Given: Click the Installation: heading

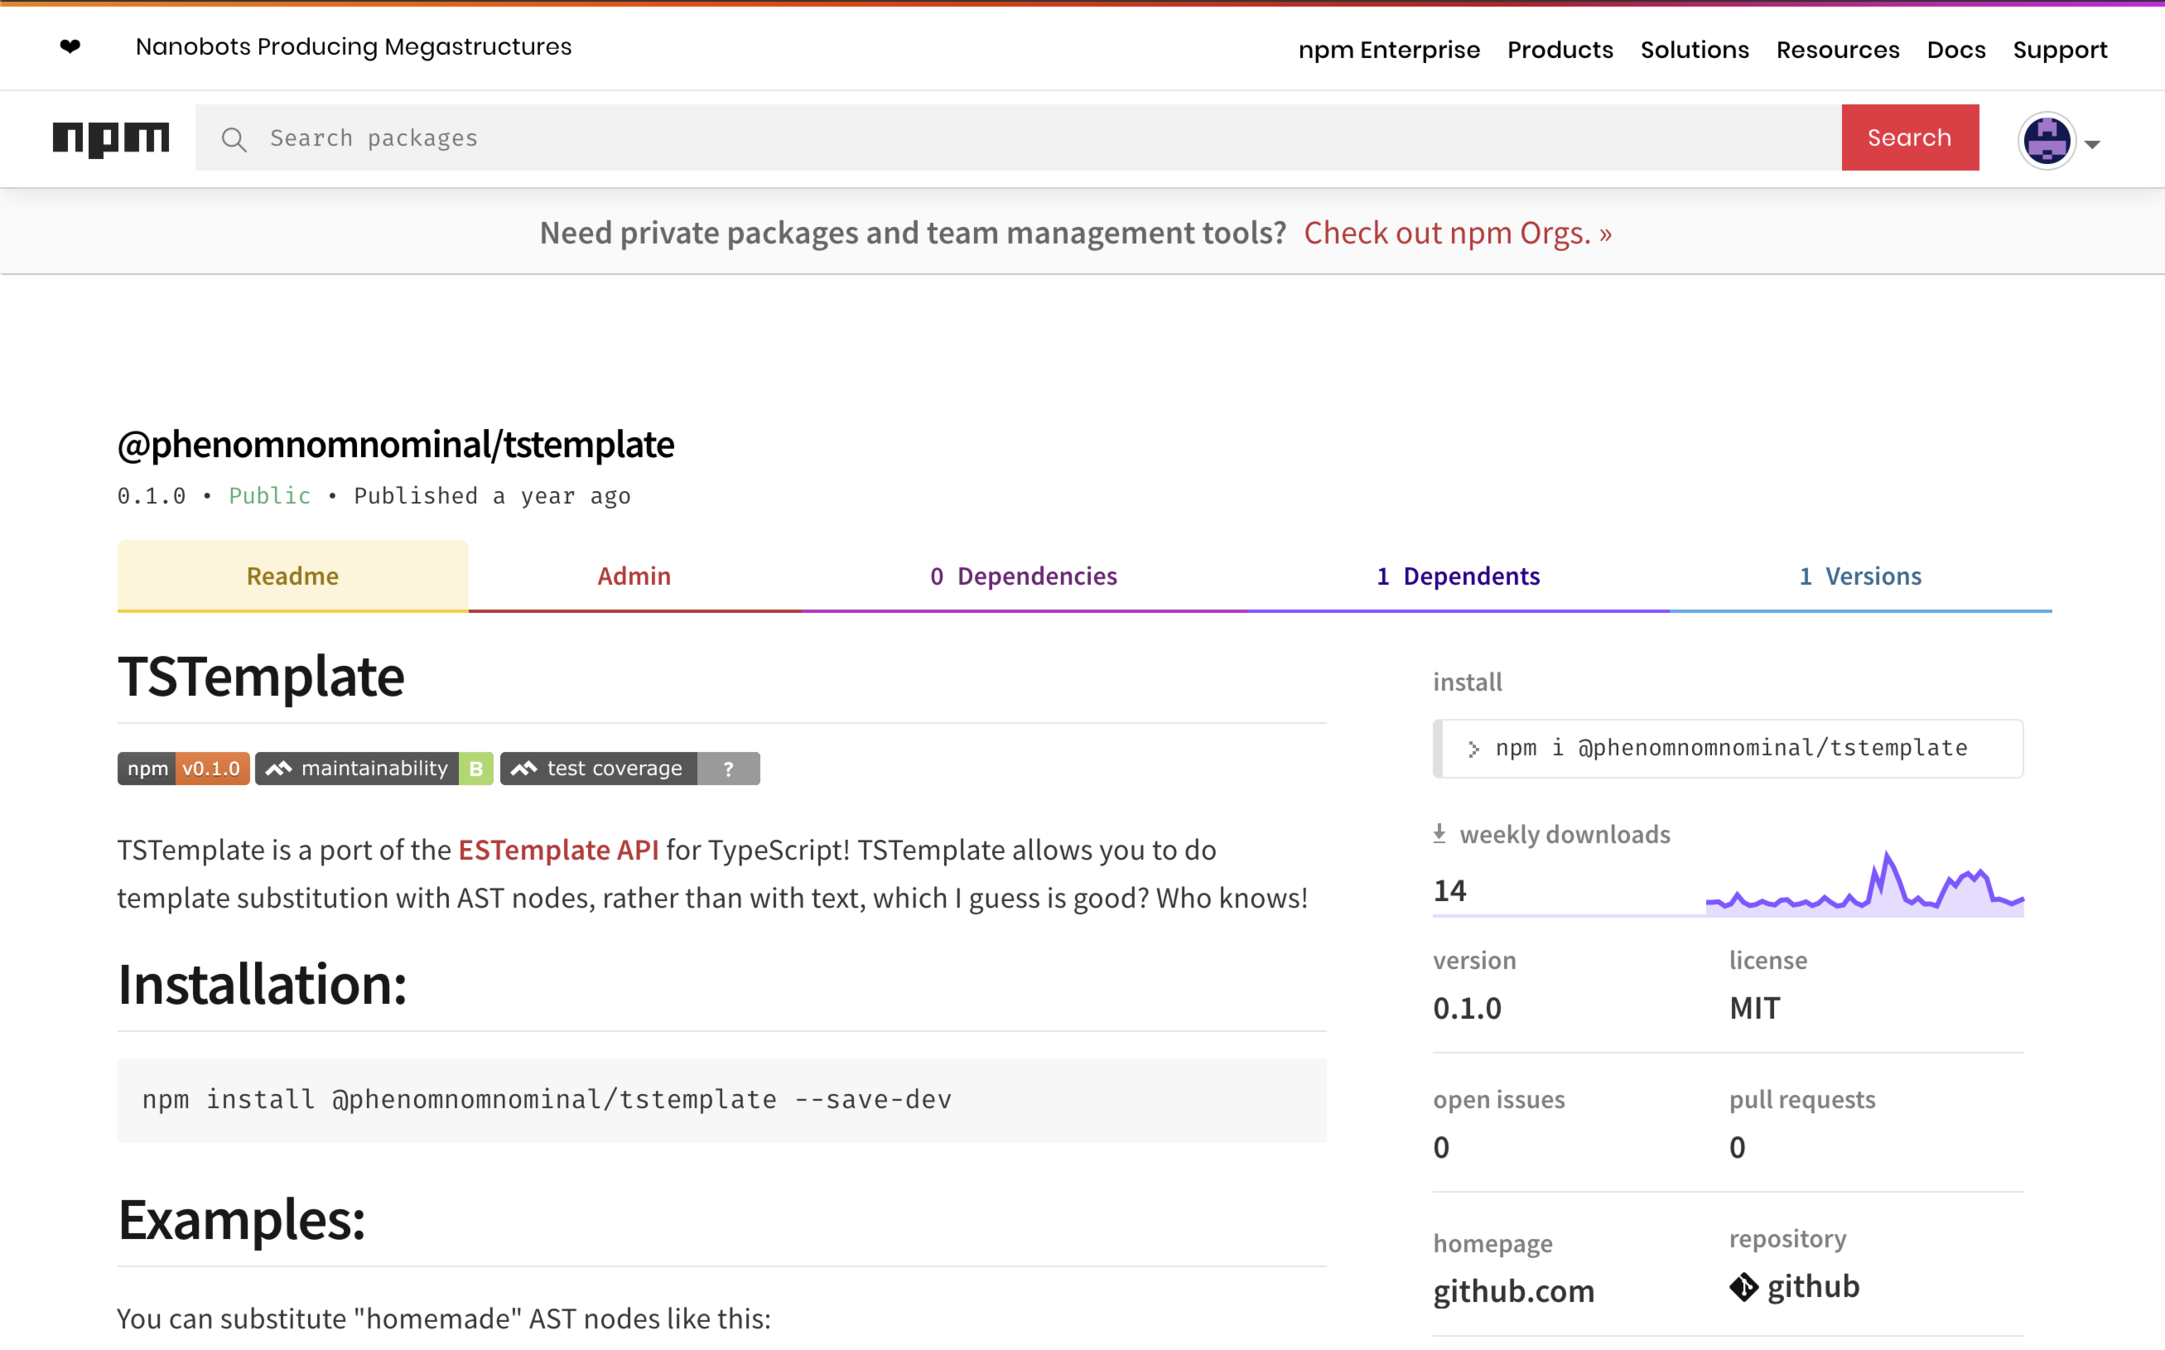Looking at the screenshot, I should pos(262,984).
